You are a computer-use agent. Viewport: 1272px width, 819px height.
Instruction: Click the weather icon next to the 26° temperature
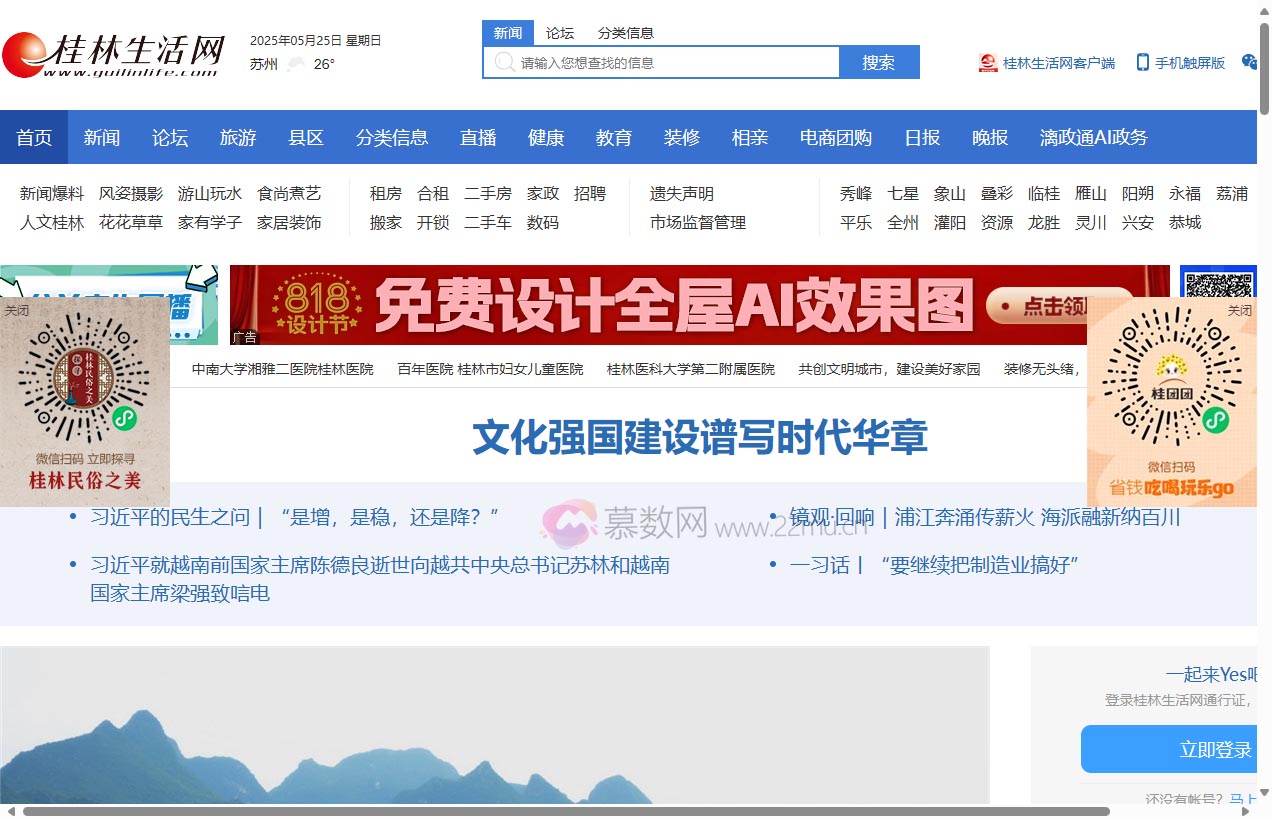point(295,63)
